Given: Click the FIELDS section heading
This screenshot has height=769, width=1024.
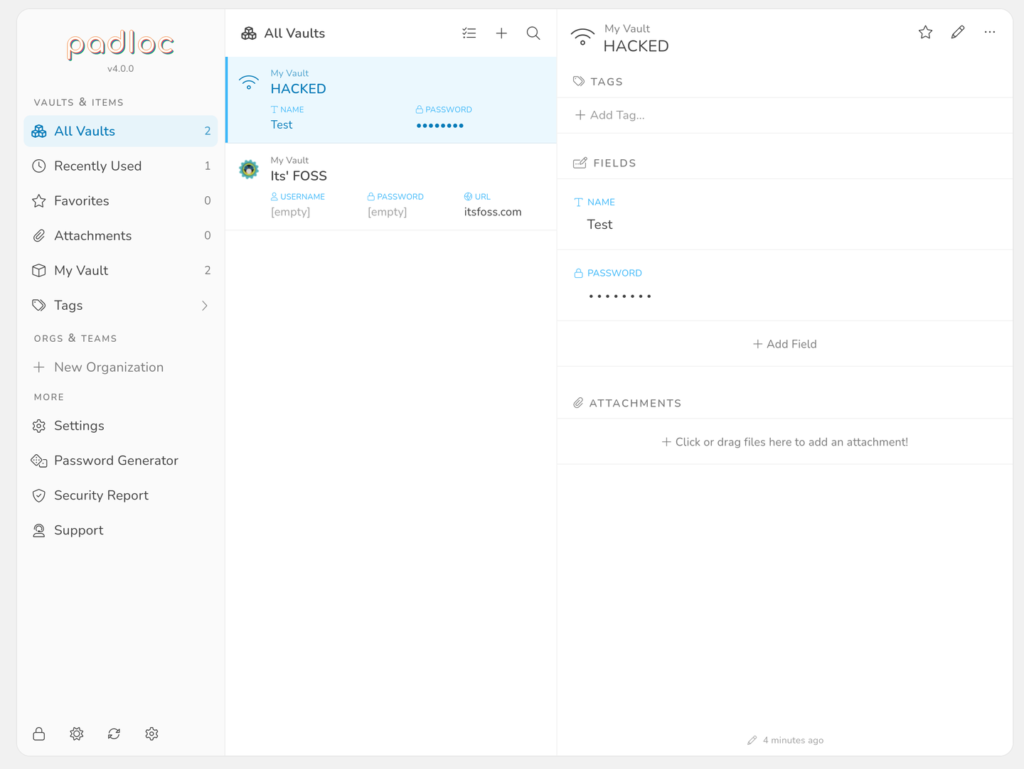Looking at the screenshot, I should click(614, 163).
